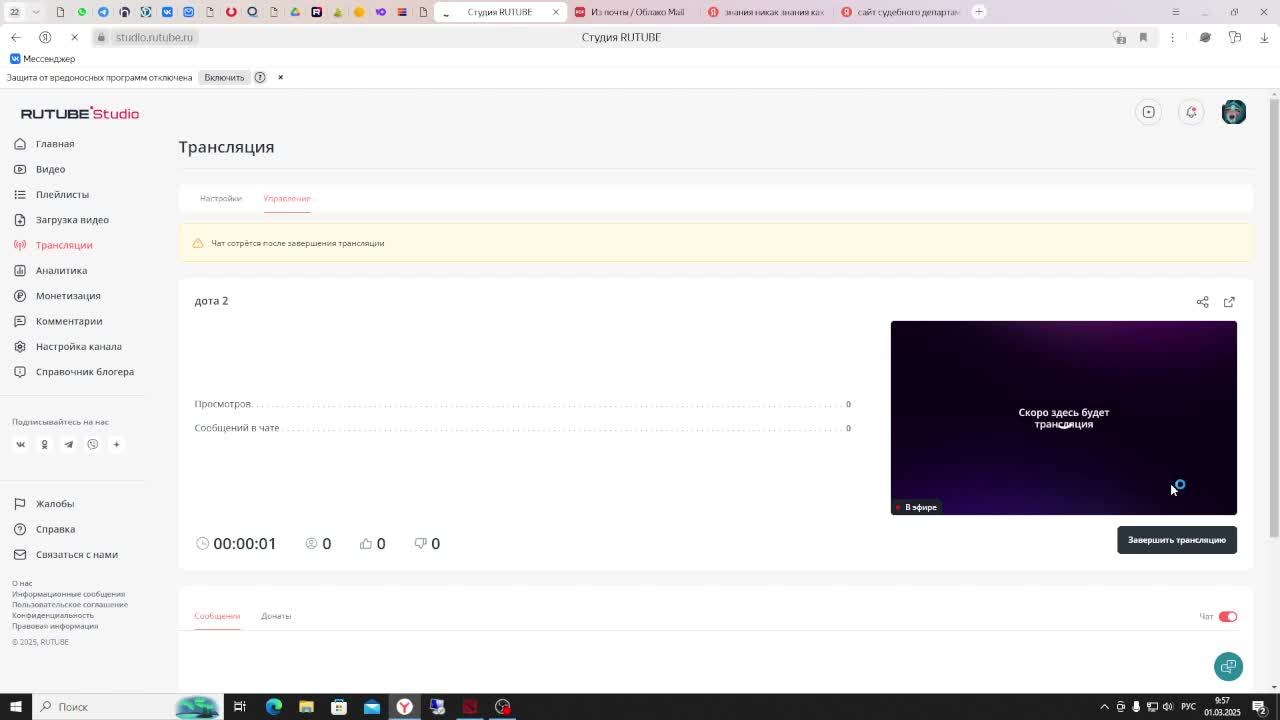Viewport: 1280px width, 720px height.
Task: Open notifications bell in header
Action: (x=1191, y=112)
